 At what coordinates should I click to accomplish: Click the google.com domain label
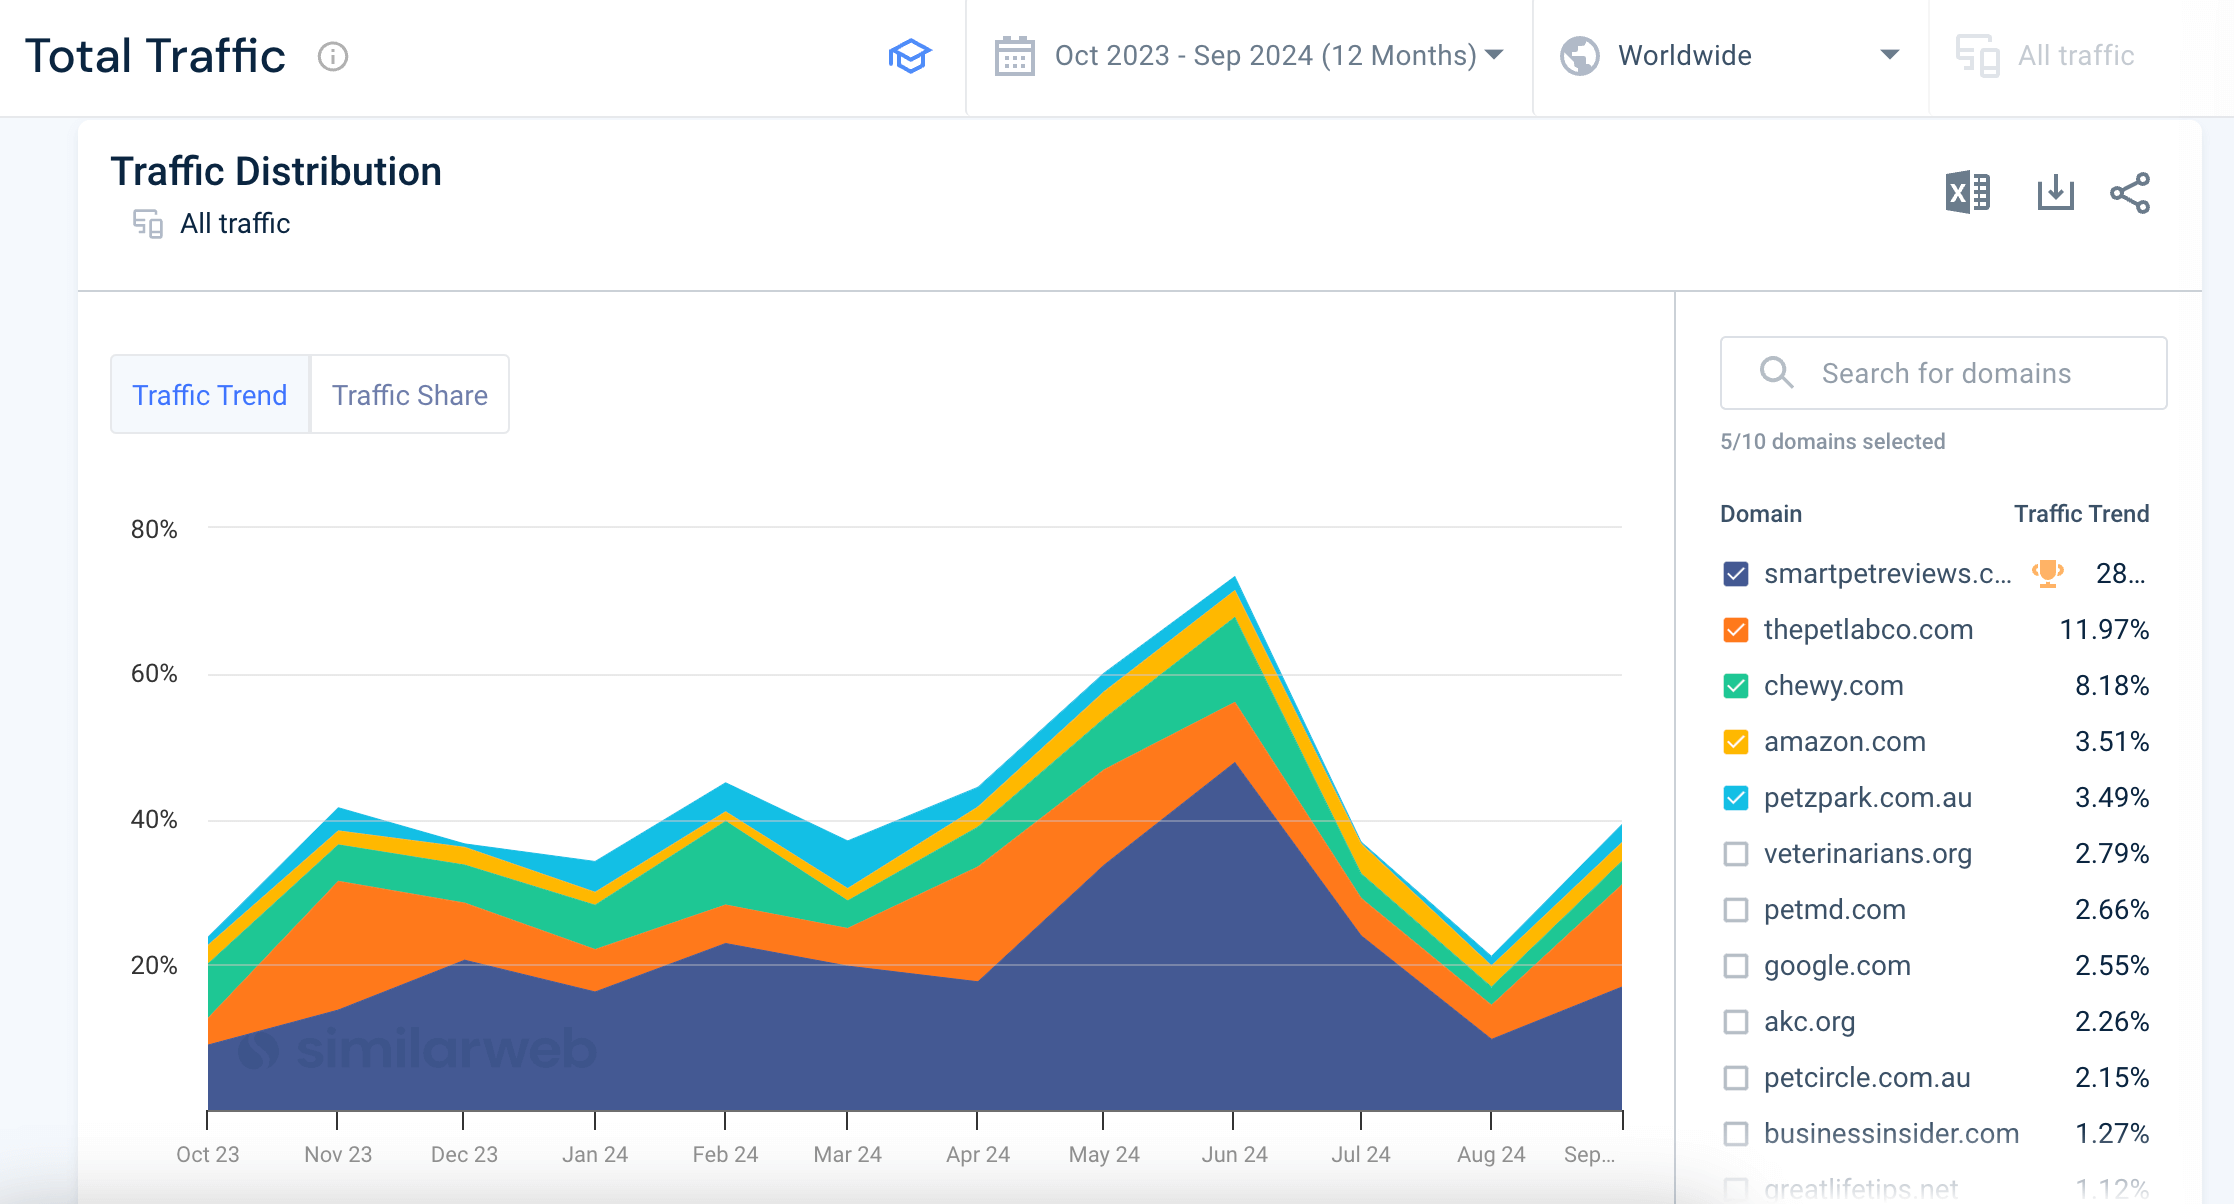[x=1837, y=966]
